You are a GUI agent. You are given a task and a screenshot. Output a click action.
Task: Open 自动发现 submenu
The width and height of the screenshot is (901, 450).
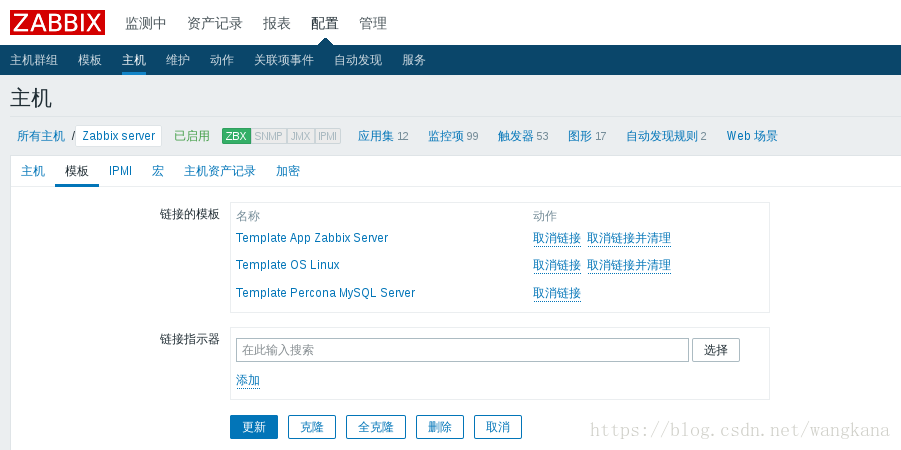pyautogui.click(x=358, y=60)
